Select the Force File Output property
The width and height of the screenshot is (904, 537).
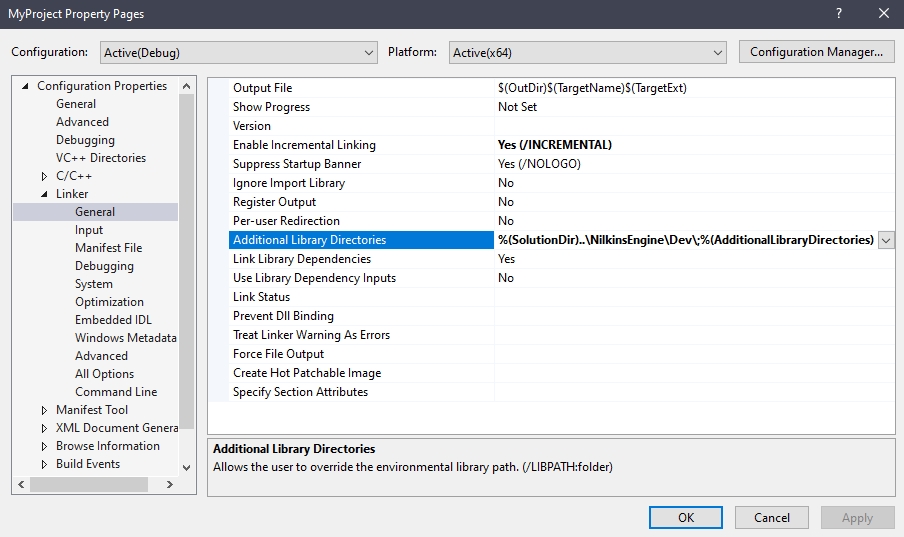coord(562,355)
